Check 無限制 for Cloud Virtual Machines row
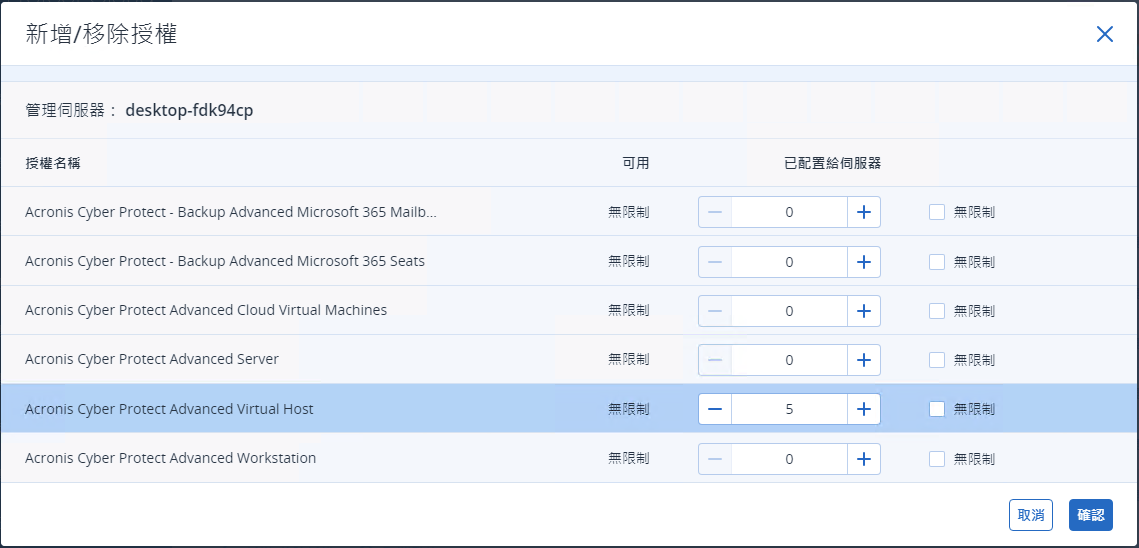Image resolution: width=1139 pixels, height=548 pixels. 937,310
